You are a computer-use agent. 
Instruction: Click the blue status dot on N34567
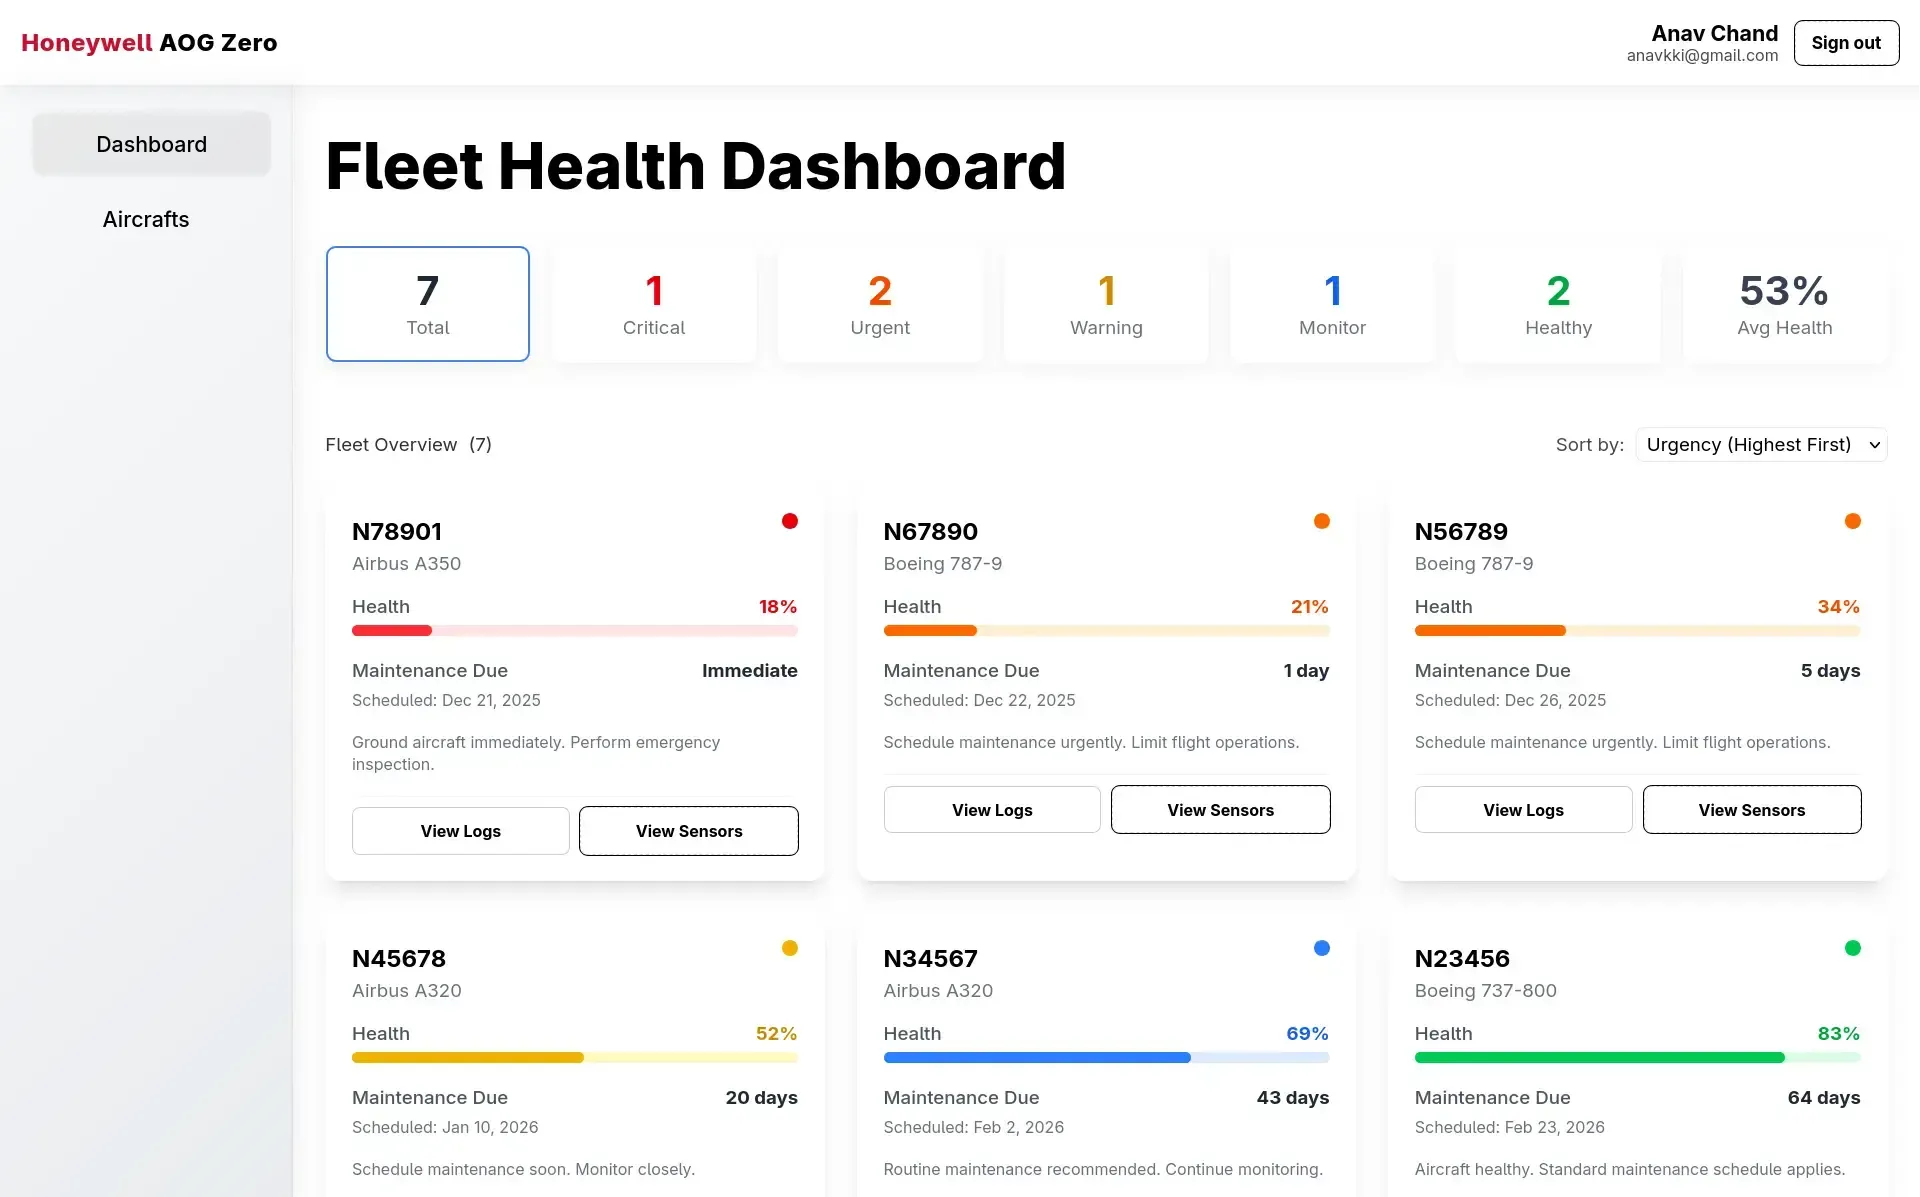1321,948
